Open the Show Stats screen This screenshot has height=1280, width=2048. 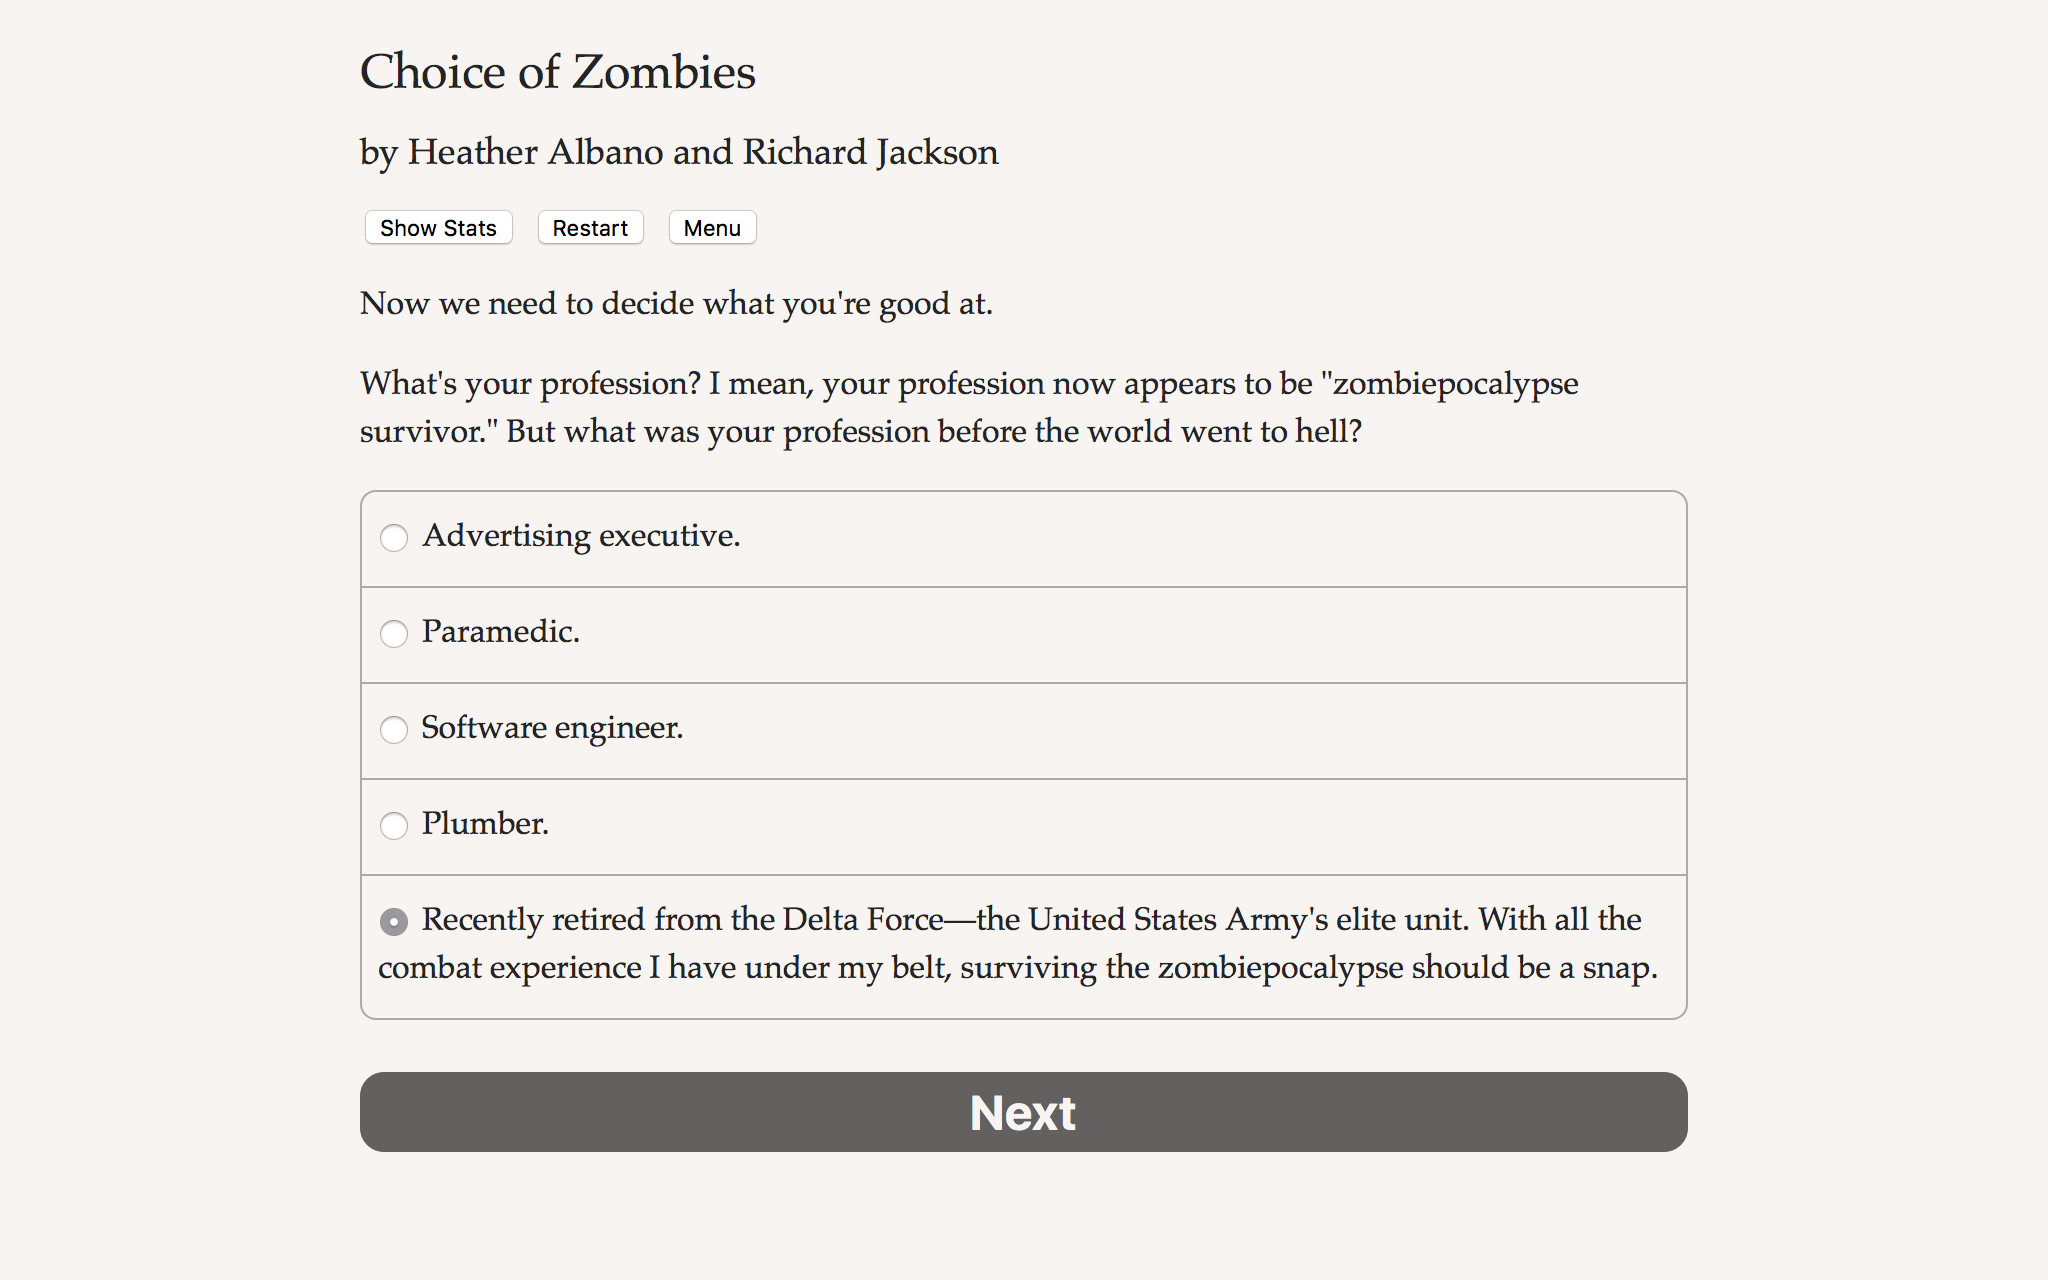[x=438, y=228]
